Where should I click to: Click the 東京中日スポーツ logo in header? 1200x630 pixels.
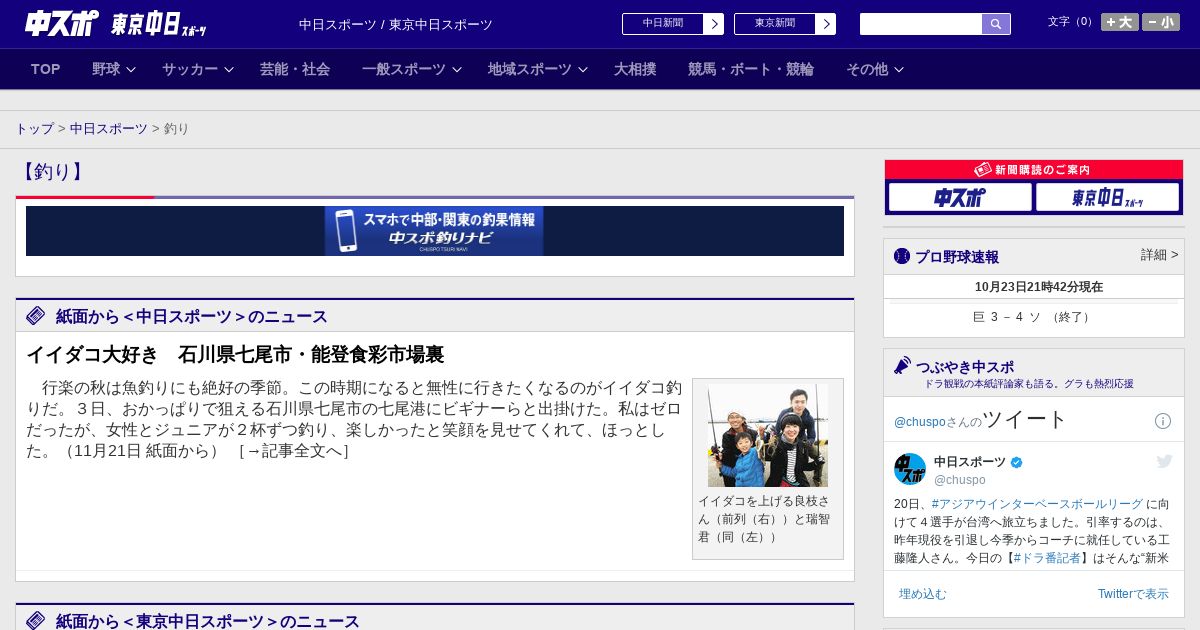pyautogui.click(x=158, y=24)
